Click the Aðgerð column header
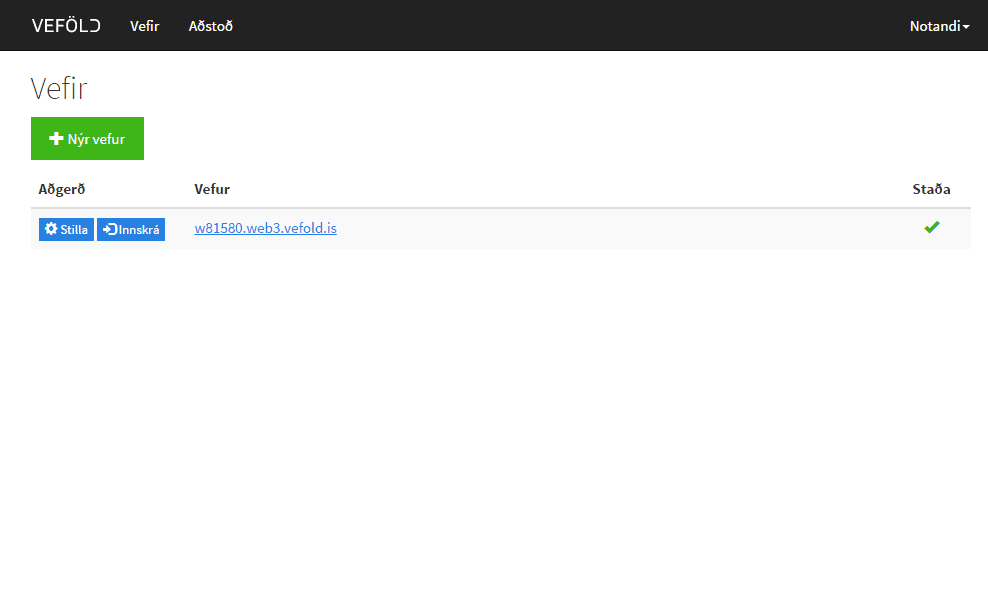 [62, 189]
